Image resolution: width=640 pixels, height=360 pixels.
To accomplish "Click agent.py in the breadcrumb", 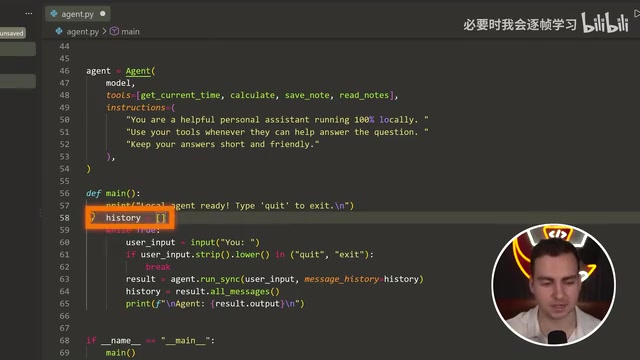I will point(82,31).
